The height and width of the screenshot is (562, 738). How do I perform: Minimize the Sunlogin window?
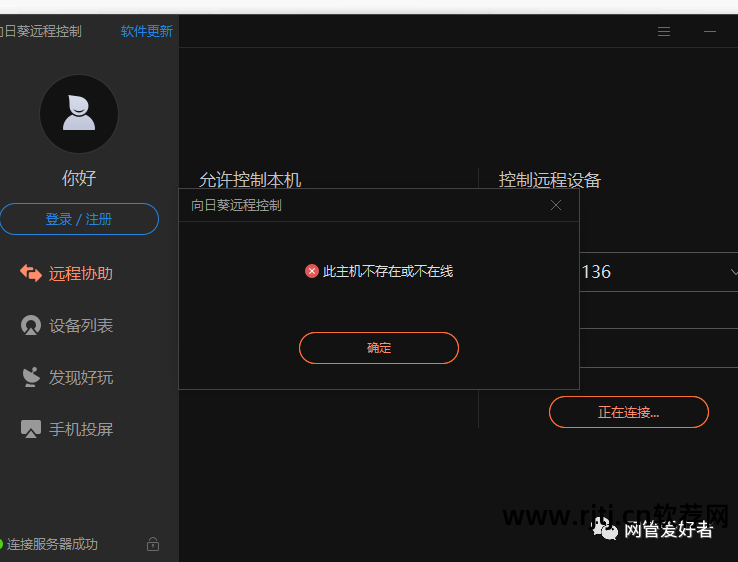[710, 32]
